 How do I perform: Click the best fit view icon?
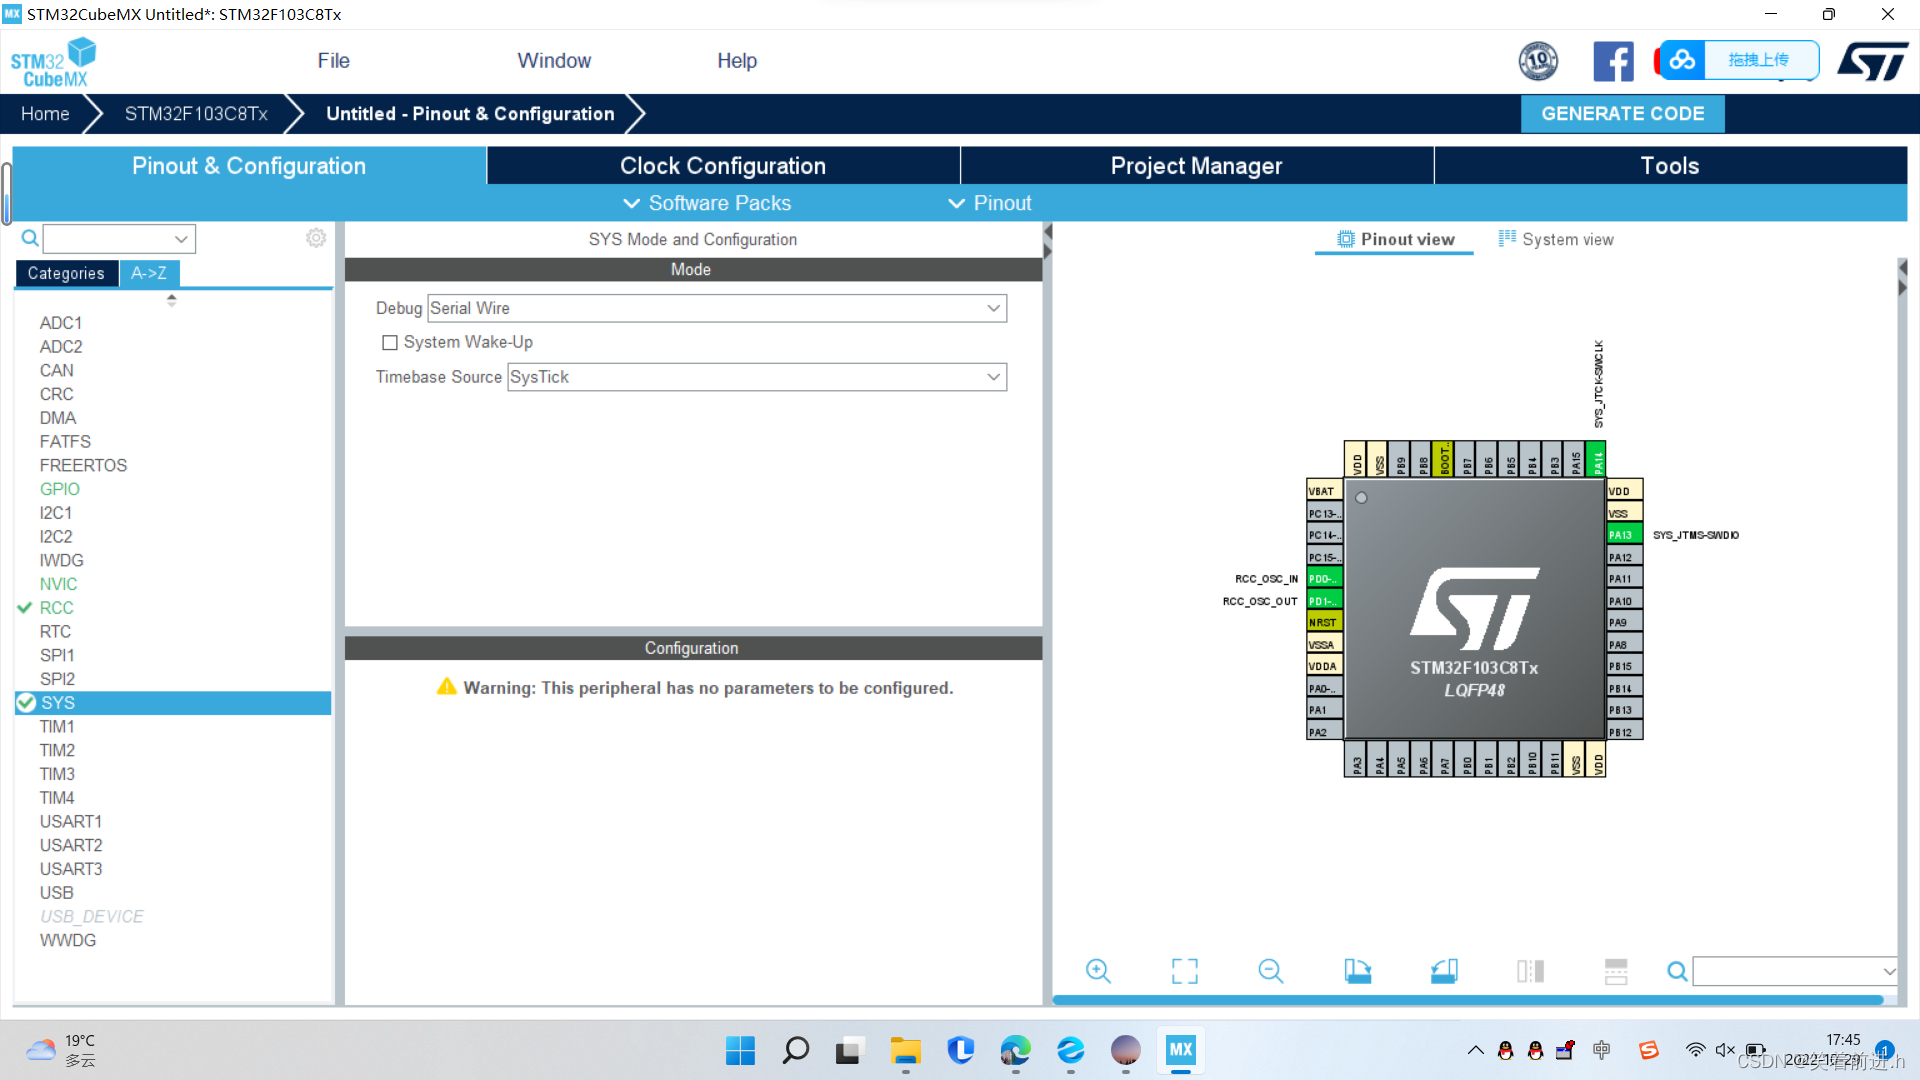pos(1184,970)
